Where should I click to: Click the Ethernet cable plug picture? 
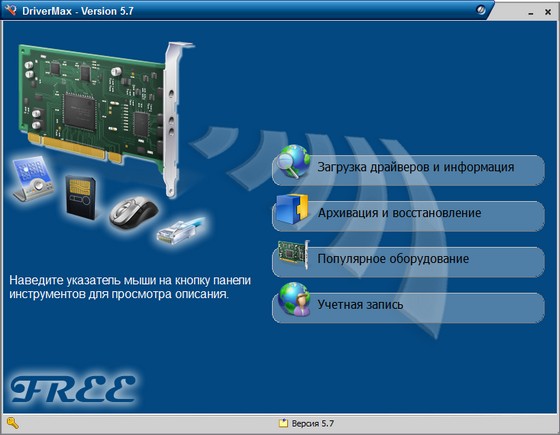[181, 231]
